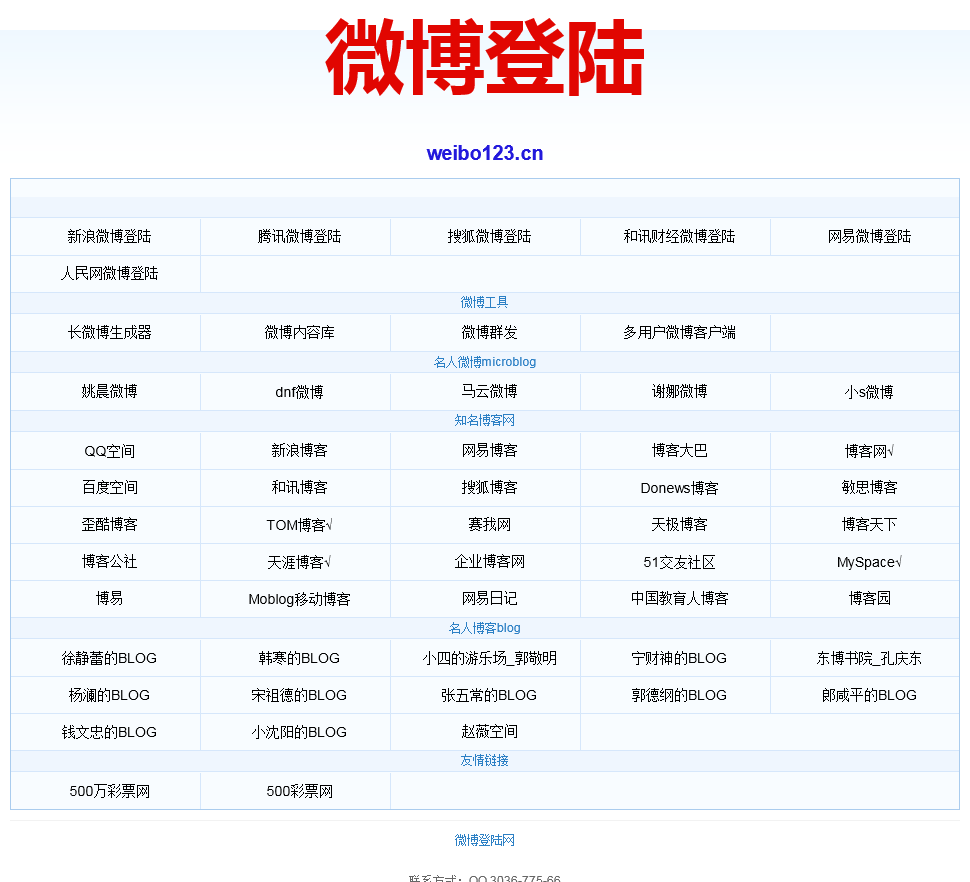Open 博易 link
Viewport: 970px width, 882px height.
[109, 599]
